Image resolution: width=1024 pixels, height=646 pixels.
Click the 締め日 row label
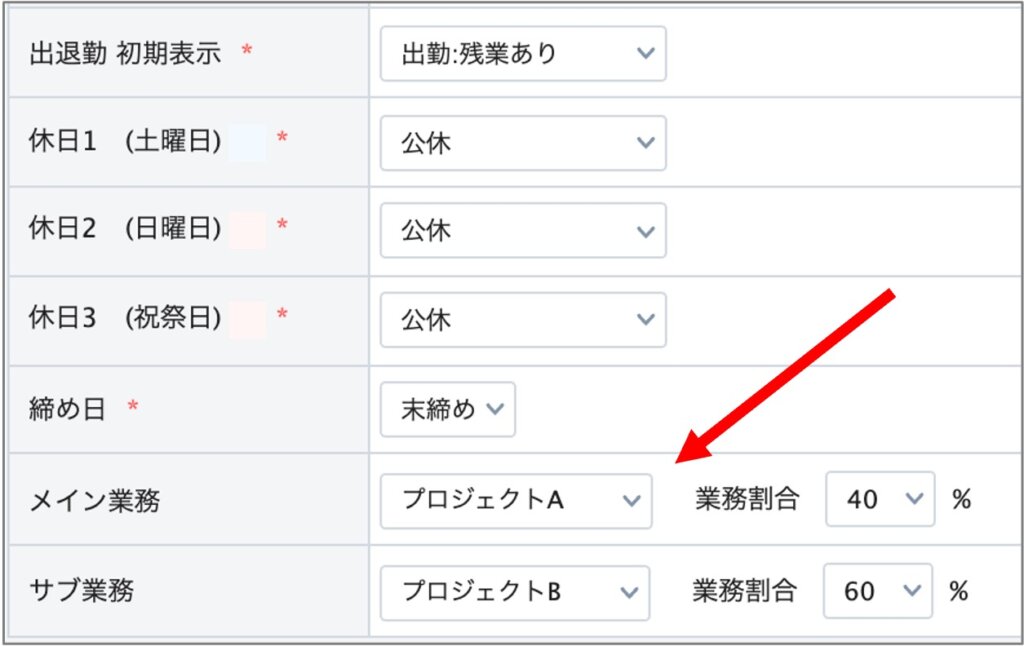[x=68, y=409]
